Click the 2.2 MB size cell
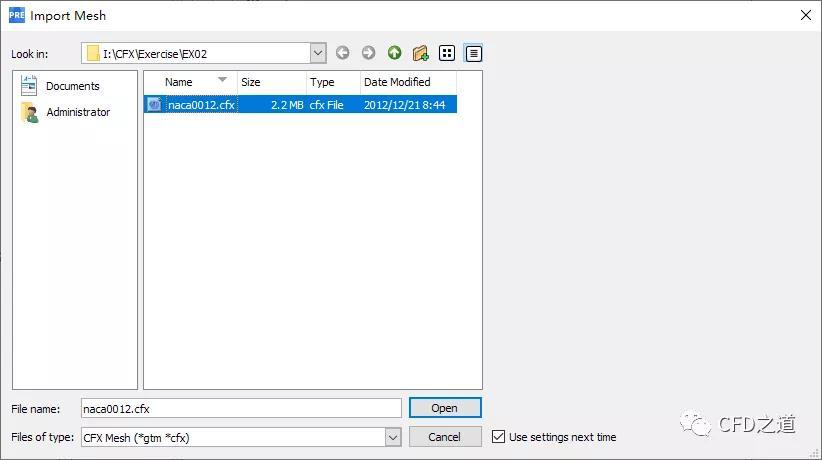Screen dimensions: 822x460 click(x=287, y=105)
